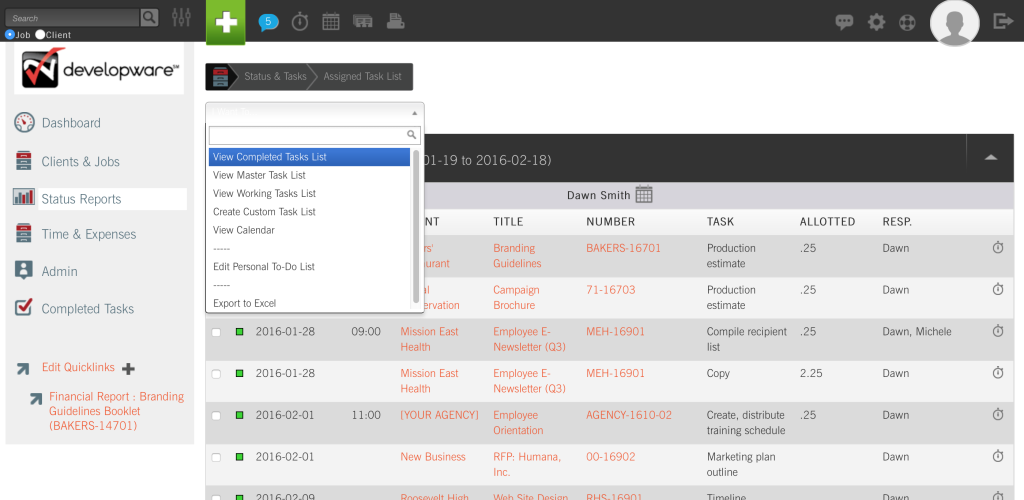
Task: Choose Export to Excel option
Action: 310,303
